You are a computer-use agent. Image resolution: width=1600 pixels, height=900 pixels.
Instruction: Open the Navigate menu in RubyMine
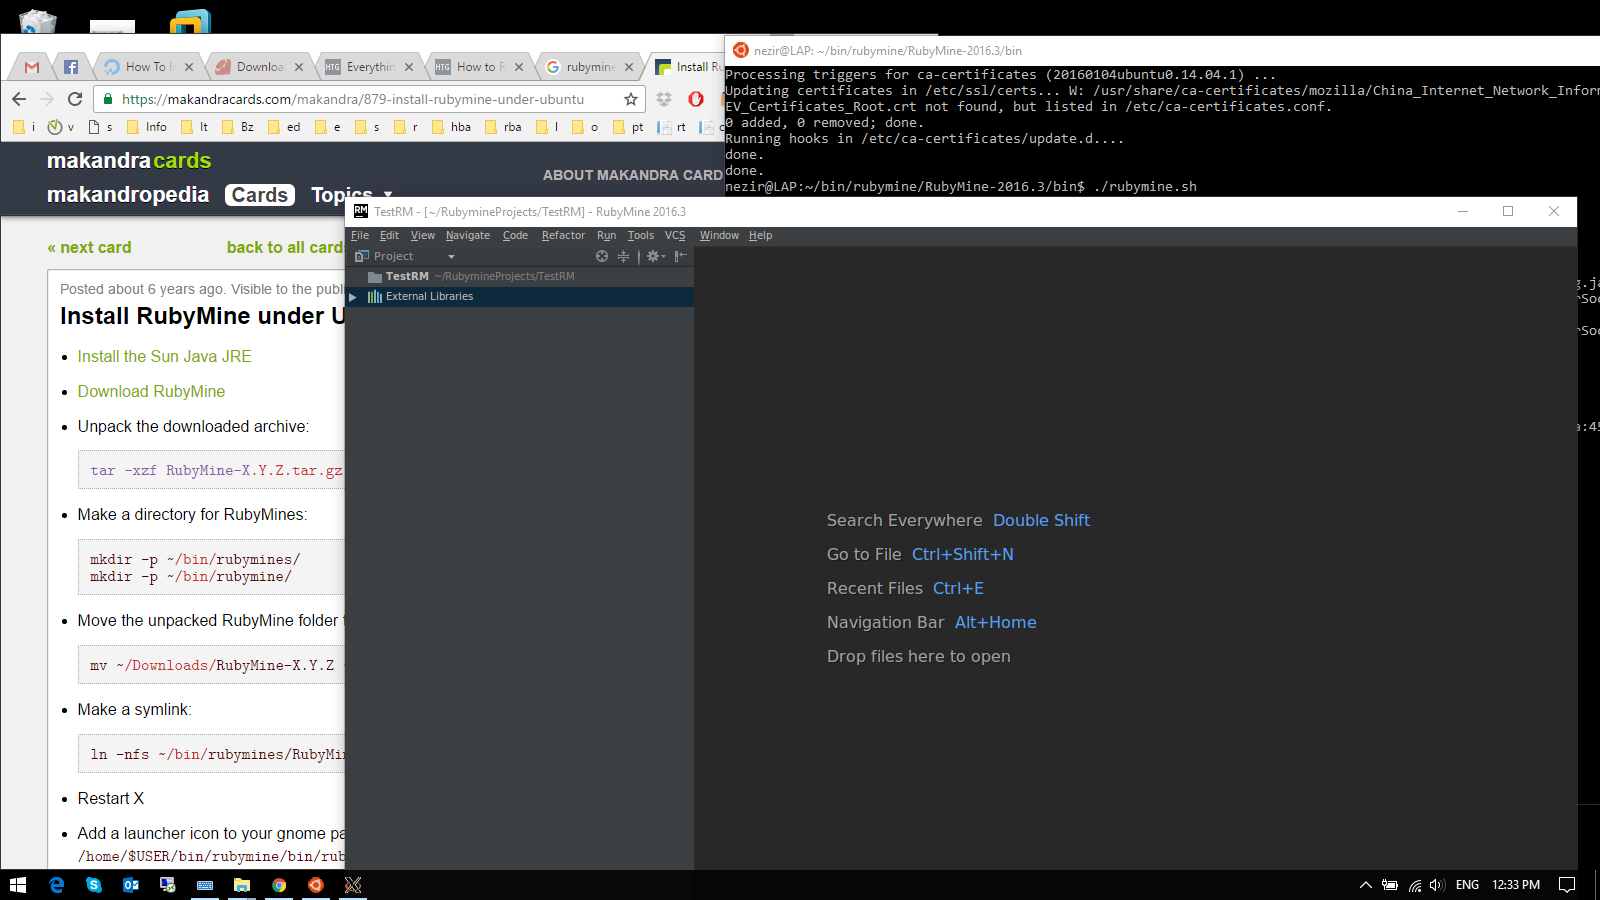pyautogui.click(x=468, y=236)
